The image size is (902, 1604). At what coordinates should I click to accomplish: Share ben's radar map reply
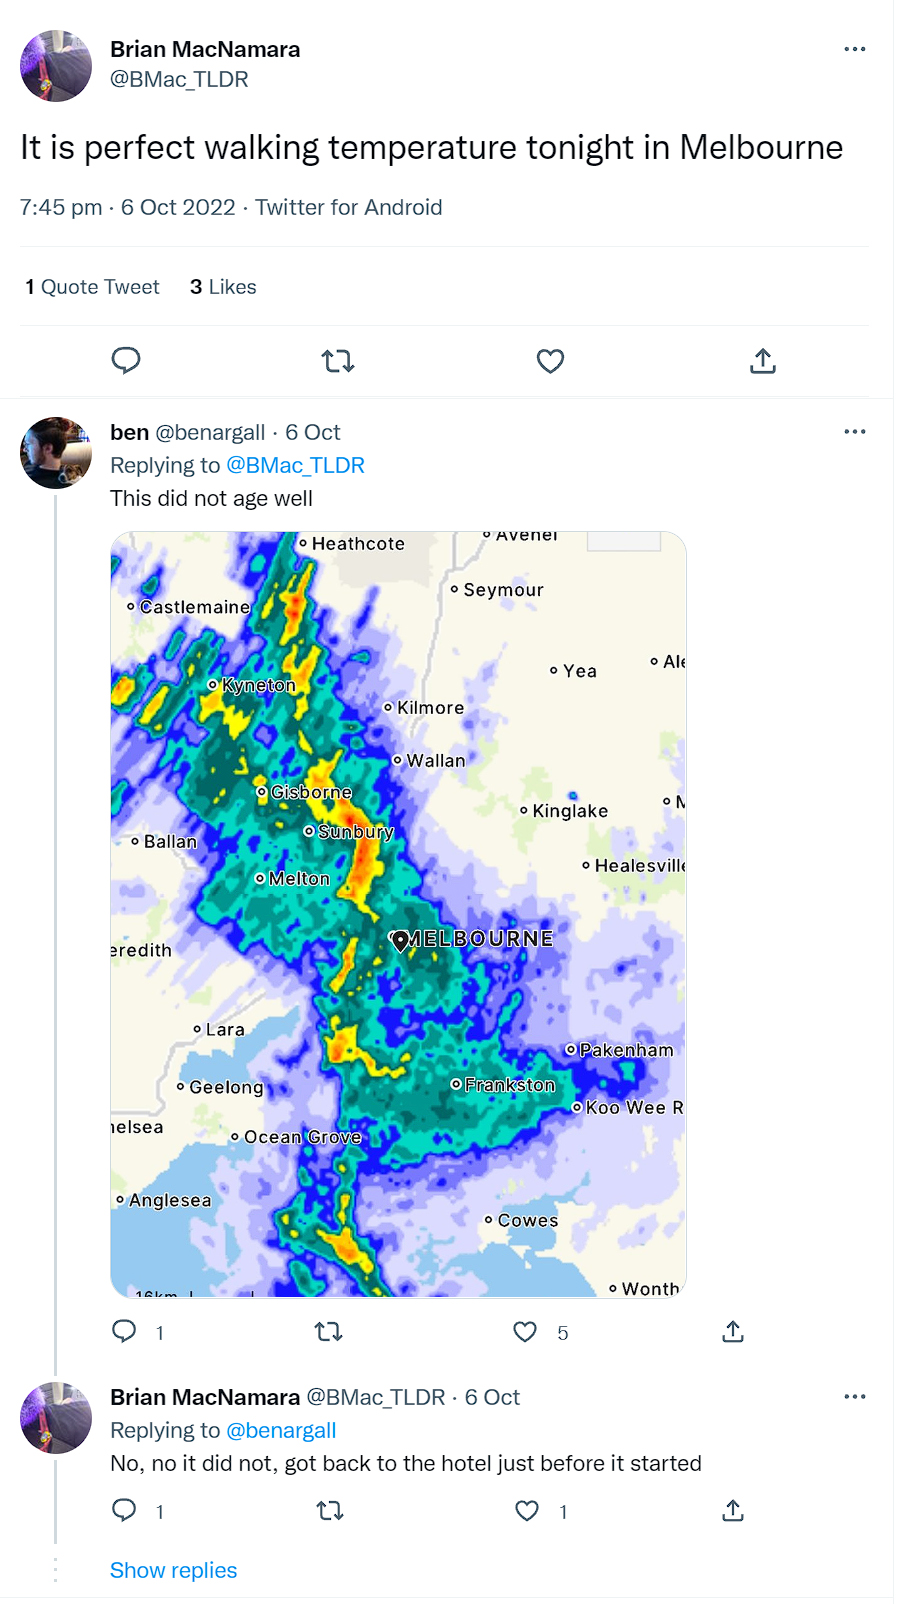coord(732,1332)
